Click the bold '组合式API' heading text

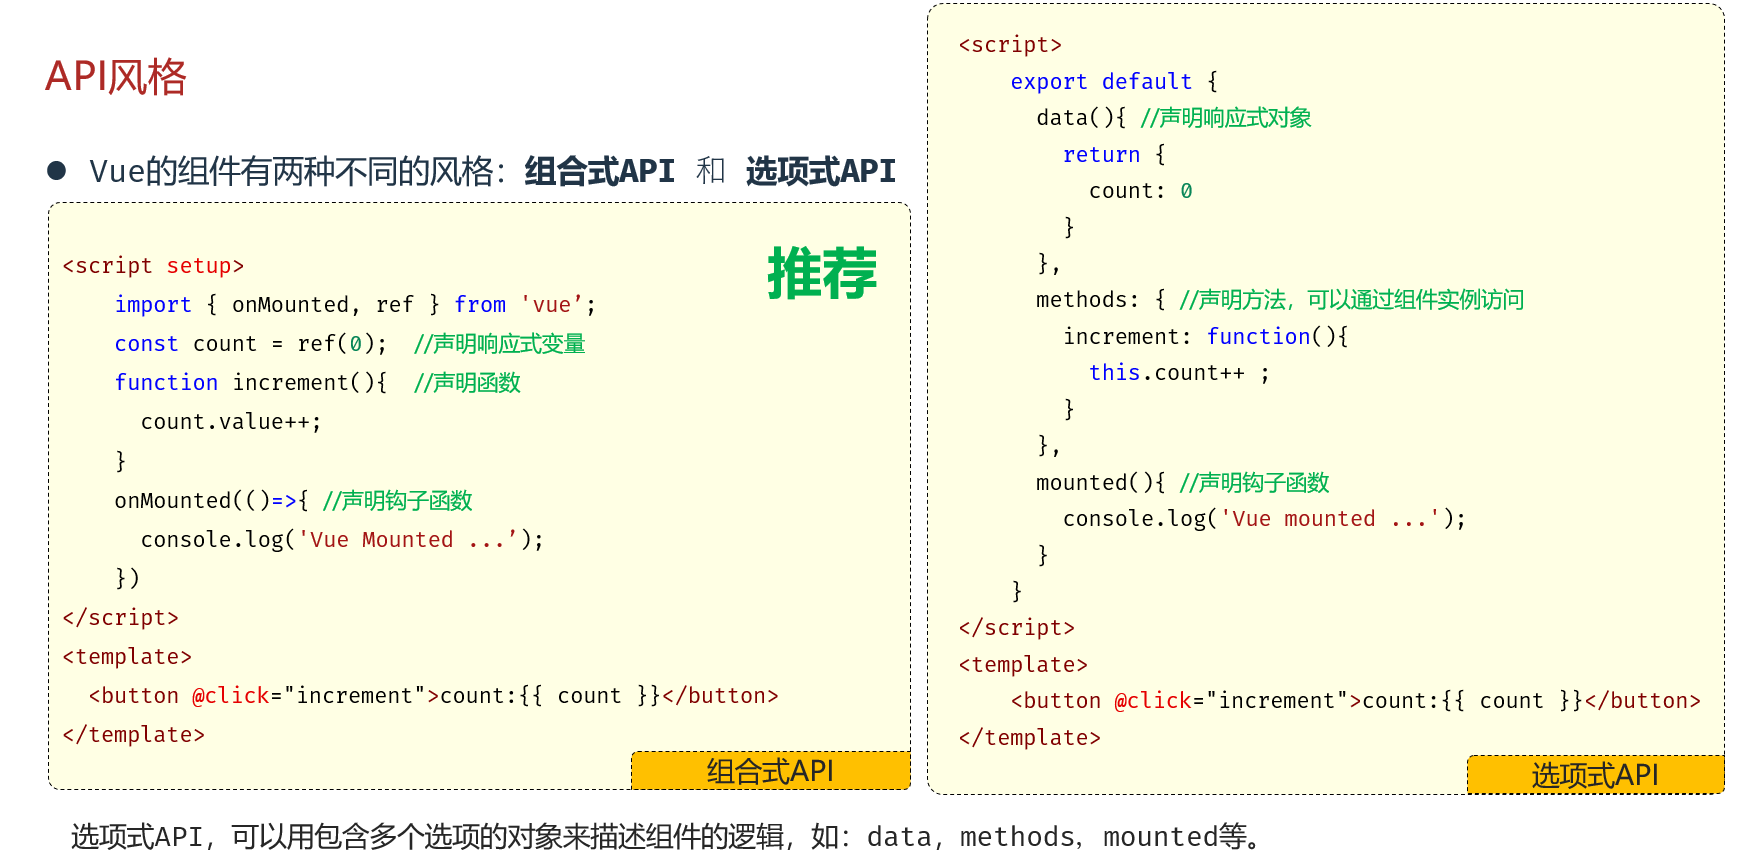[600, 171]
